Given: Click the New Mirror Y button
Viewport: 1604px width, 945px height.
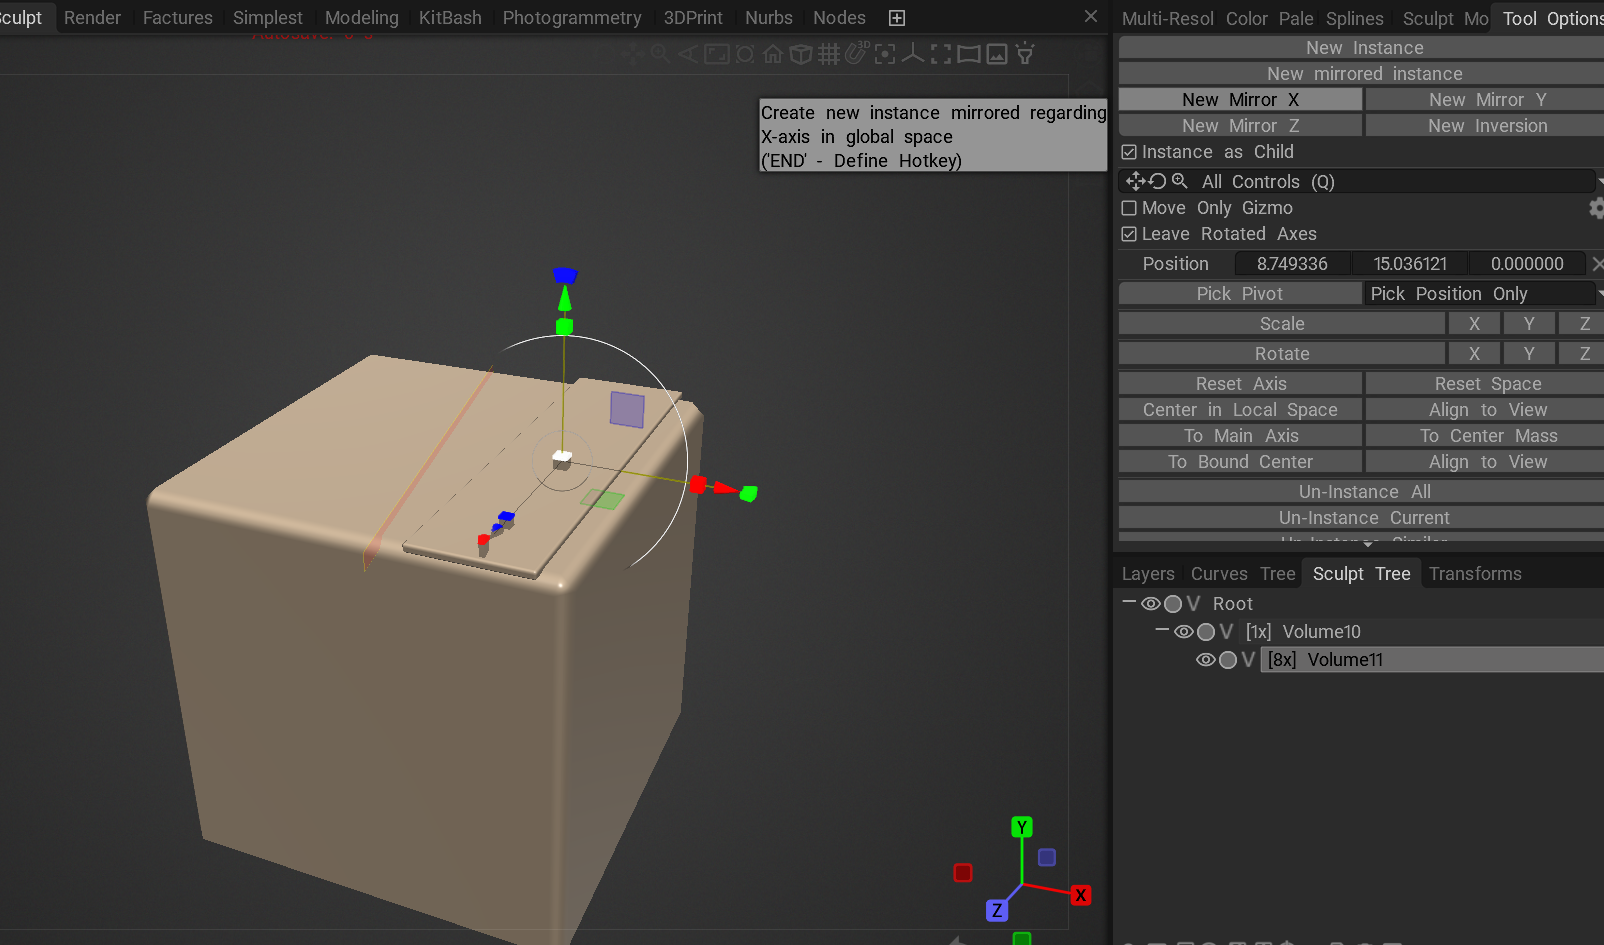Looking at the screenshot, I should [1487, 100].
